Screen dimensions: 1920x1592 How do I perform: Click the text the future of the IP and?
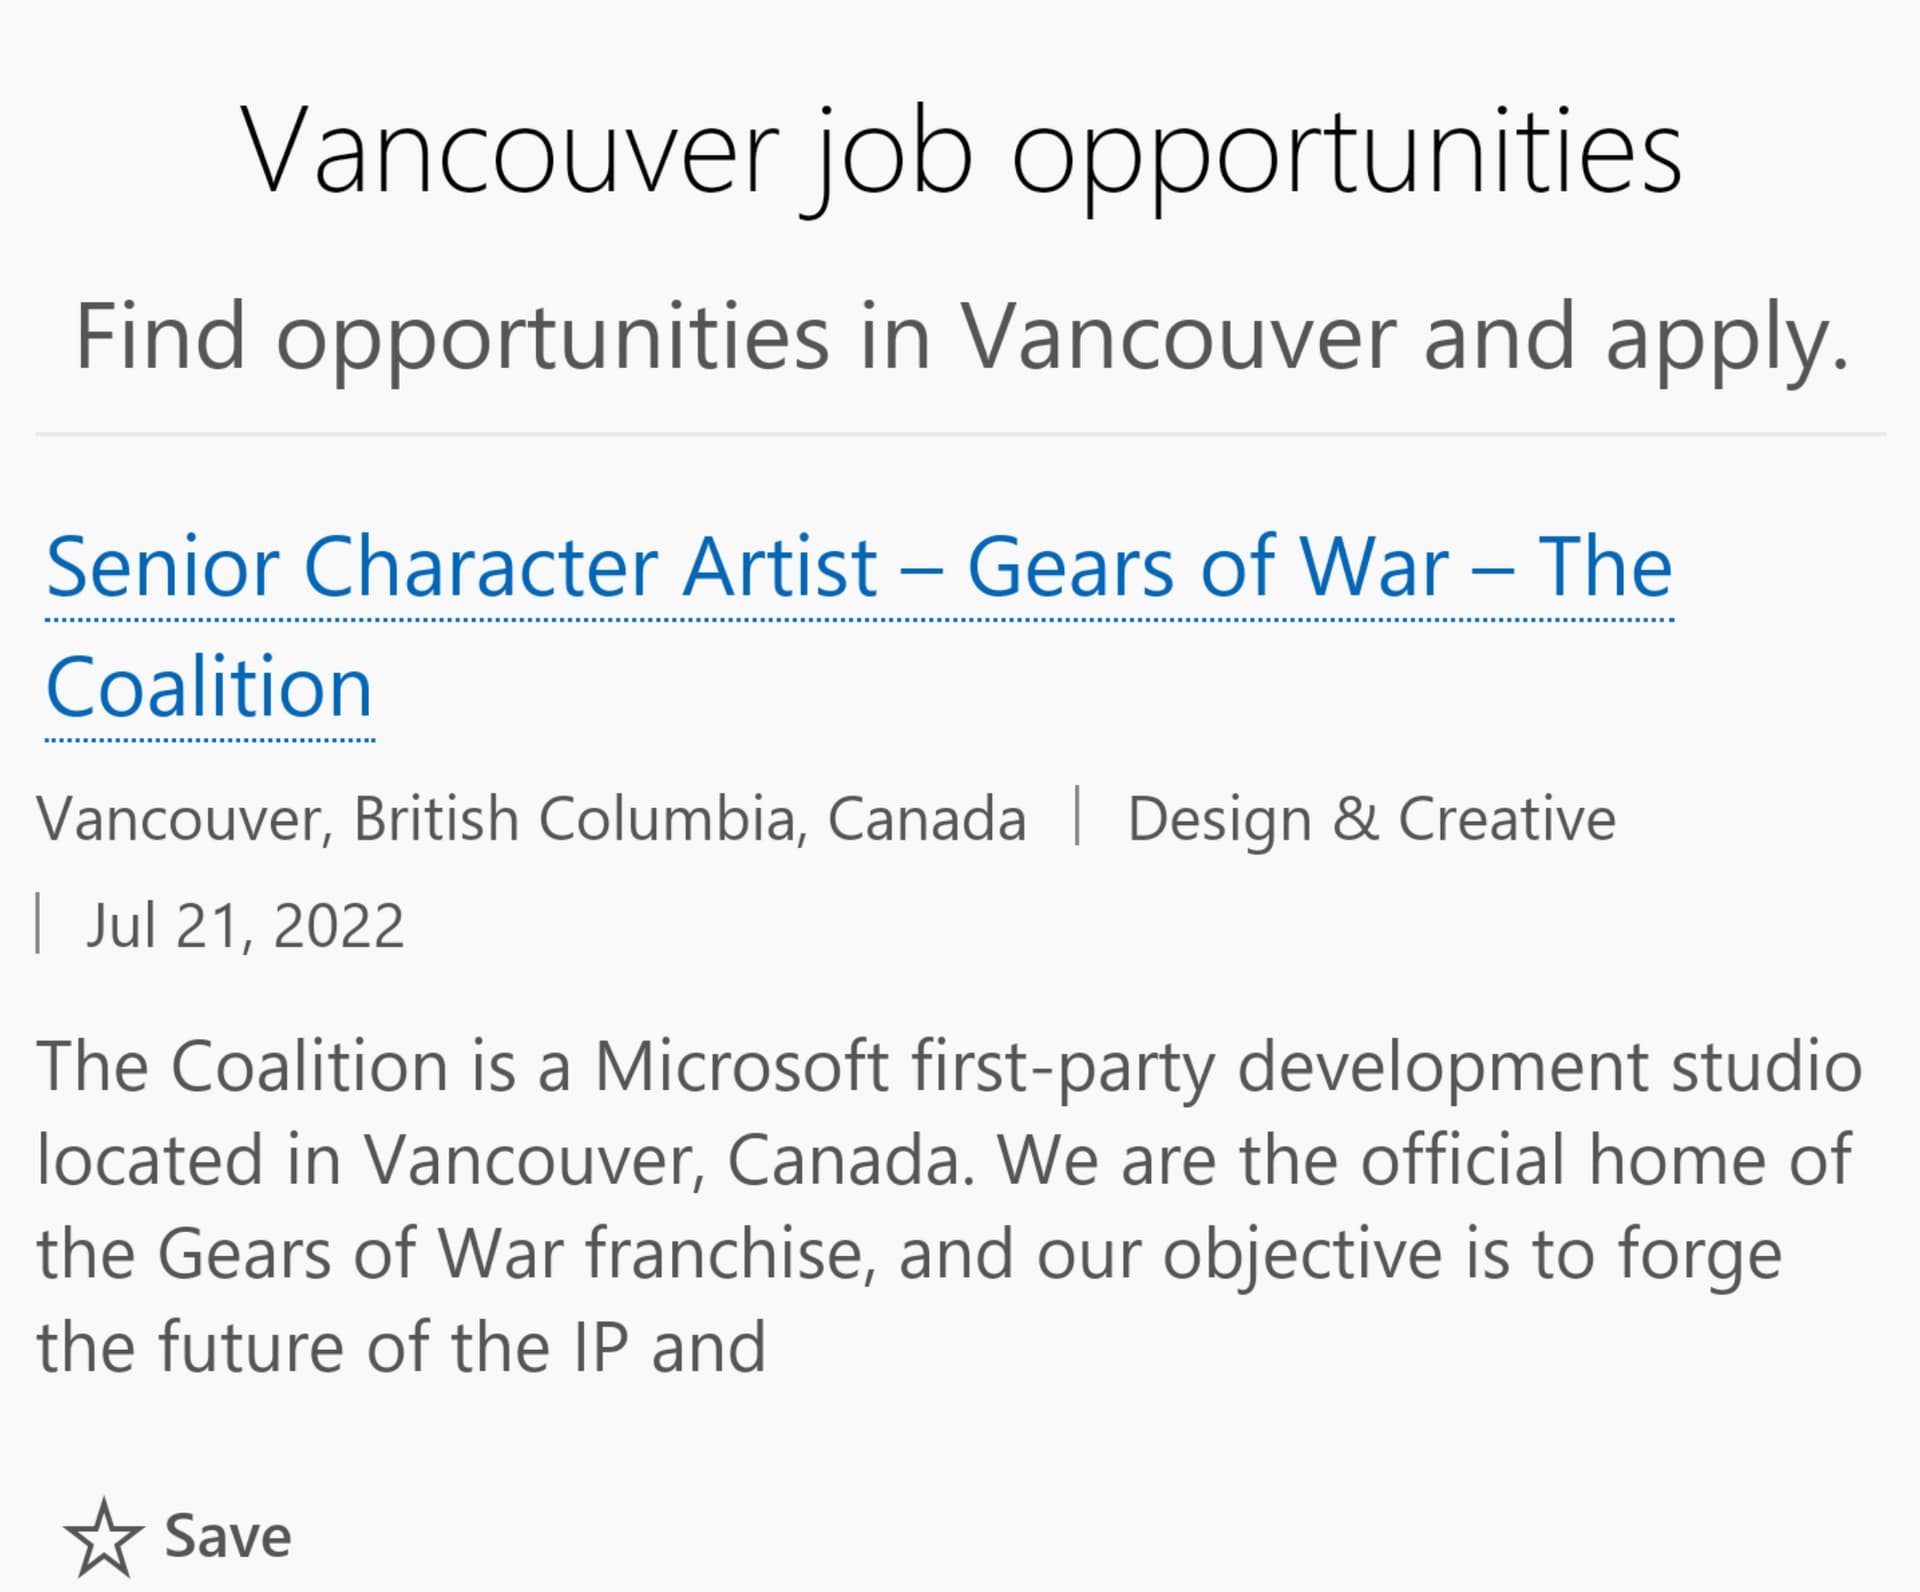point(401,1347)
